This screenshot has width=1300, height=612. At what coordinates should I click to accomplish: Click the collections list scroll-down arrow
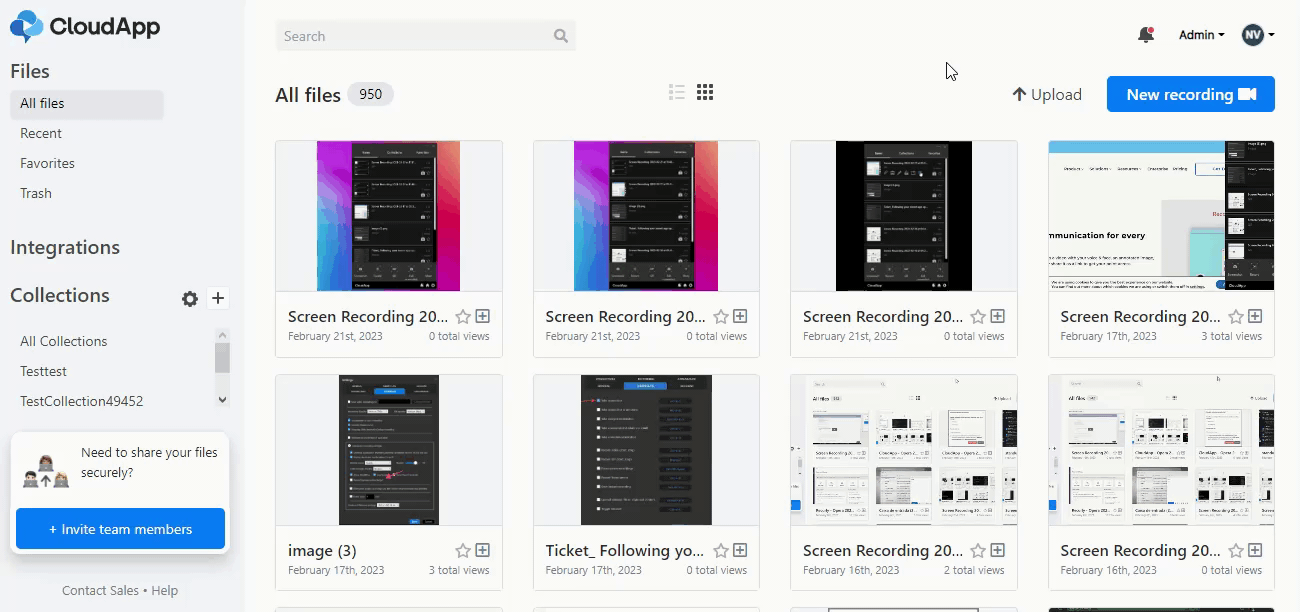pos(222,399)
